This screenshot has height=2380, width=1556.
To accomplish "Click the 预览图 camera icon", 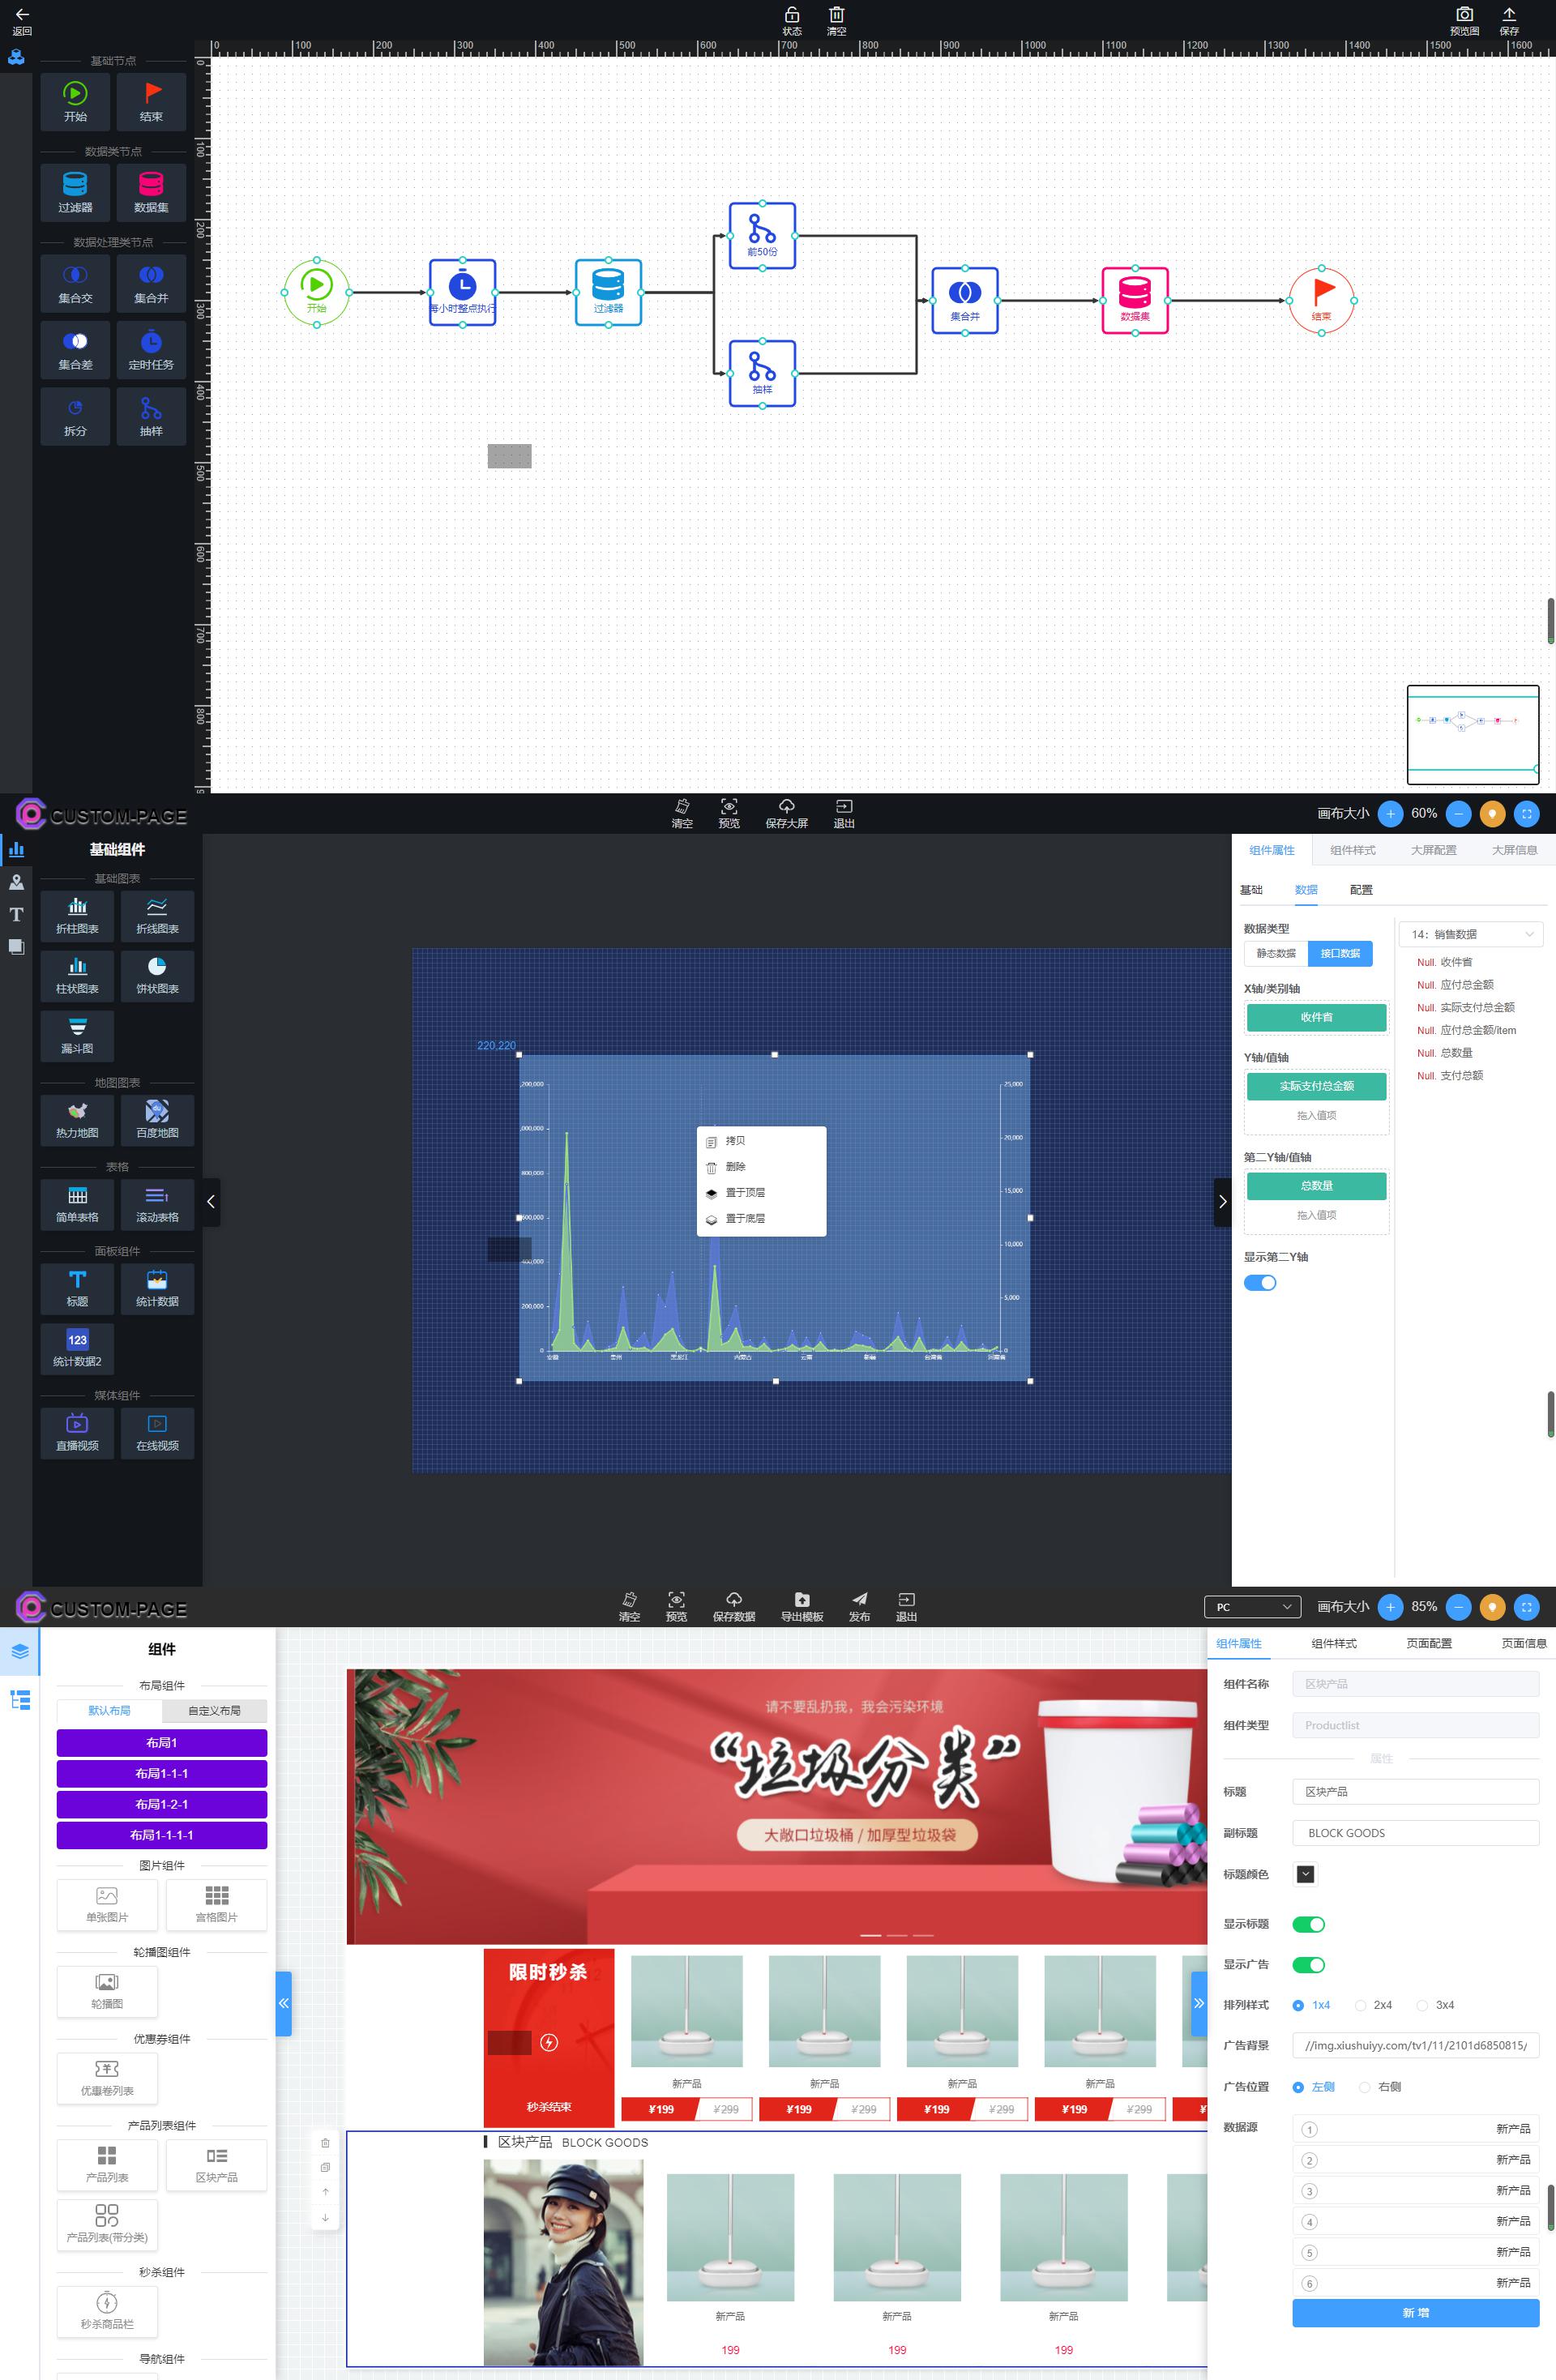I will point(1464,15).
